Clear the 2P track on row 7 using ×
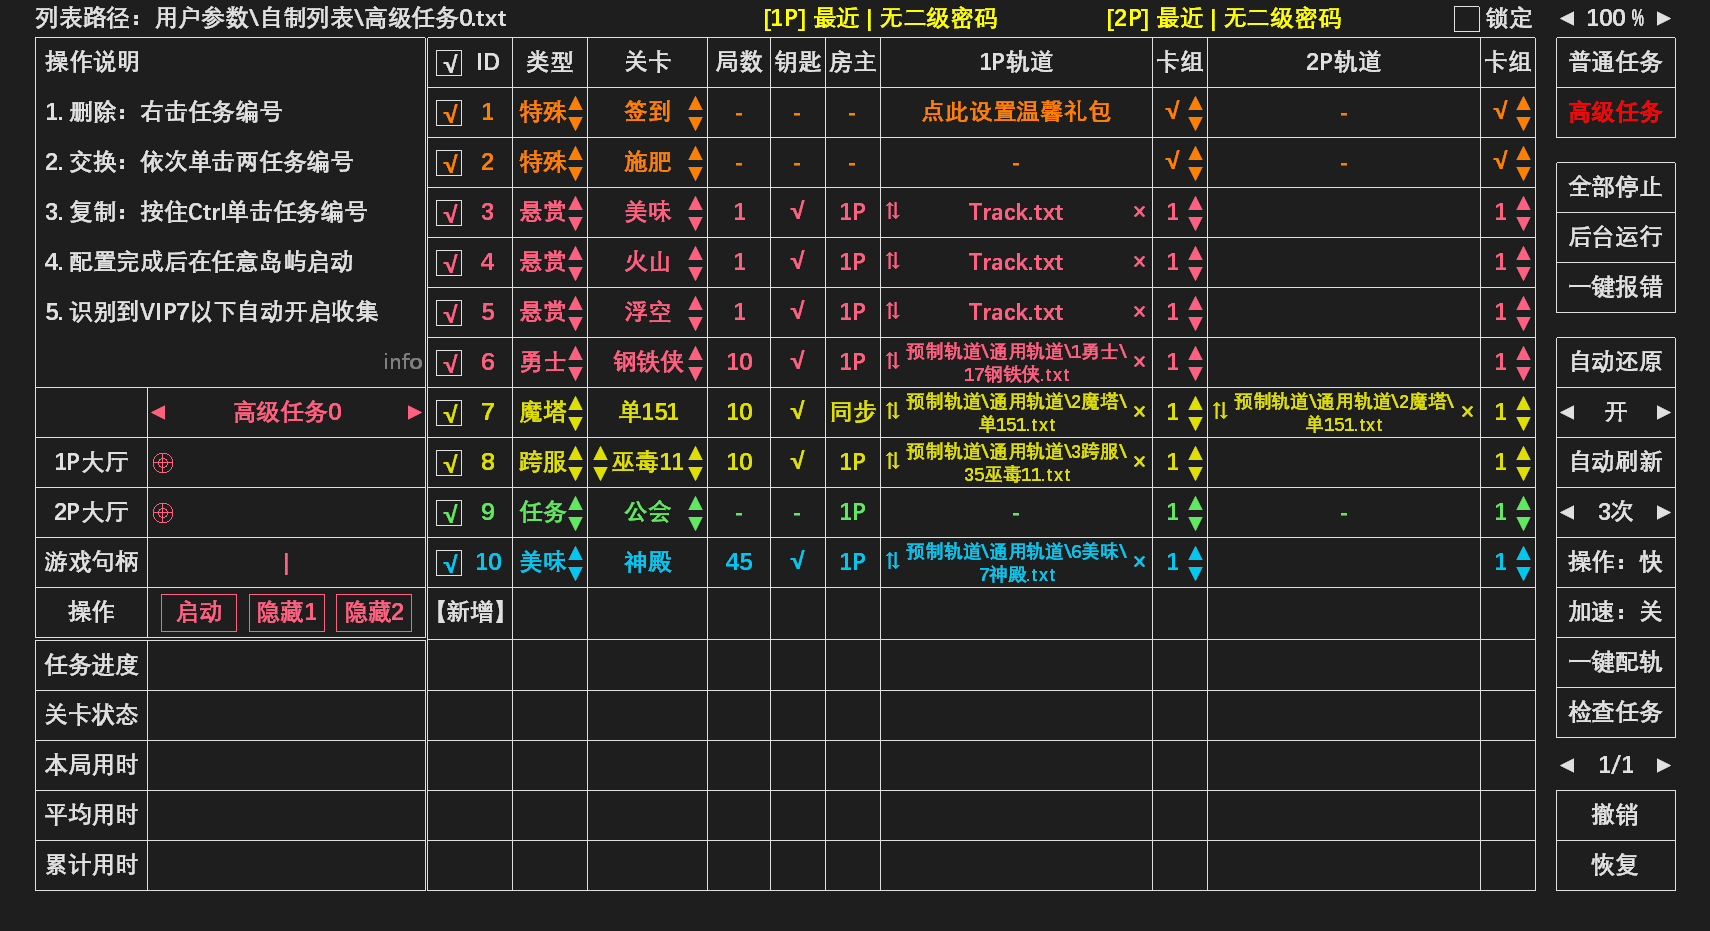This screenshot has width=1710, height=931. 1467,412
